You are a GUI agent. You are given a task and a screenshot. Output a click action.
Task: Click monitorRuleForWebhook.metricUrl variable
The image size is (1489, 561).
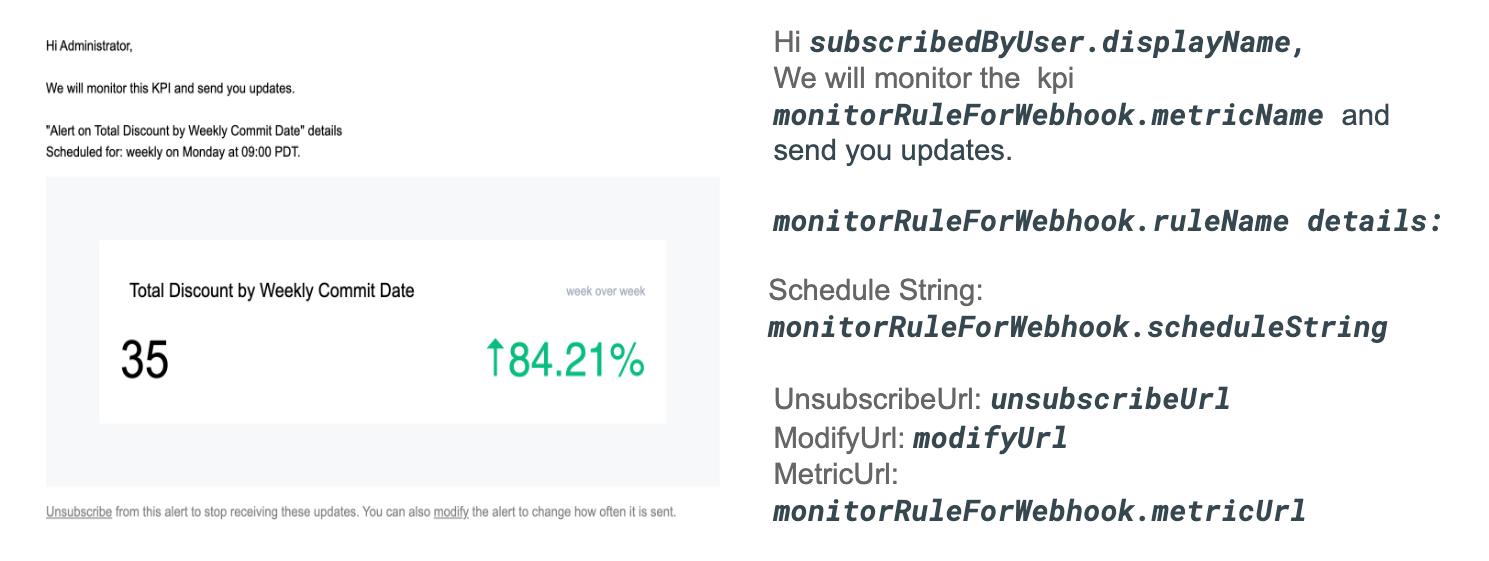coord(1039,512)
